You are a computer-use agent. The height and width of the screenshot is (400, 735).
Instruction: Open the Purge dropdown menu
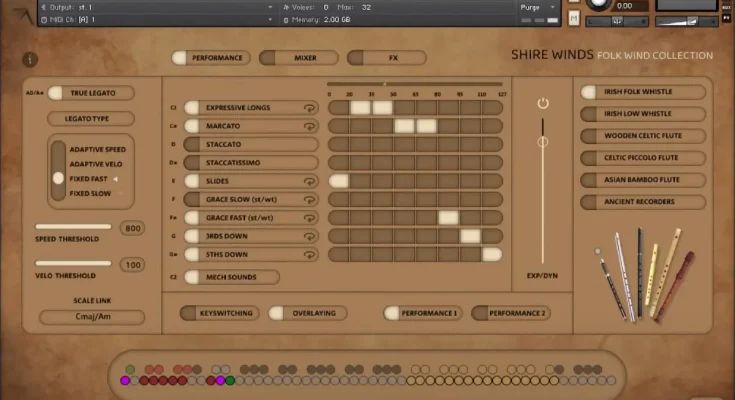point(537,7)
